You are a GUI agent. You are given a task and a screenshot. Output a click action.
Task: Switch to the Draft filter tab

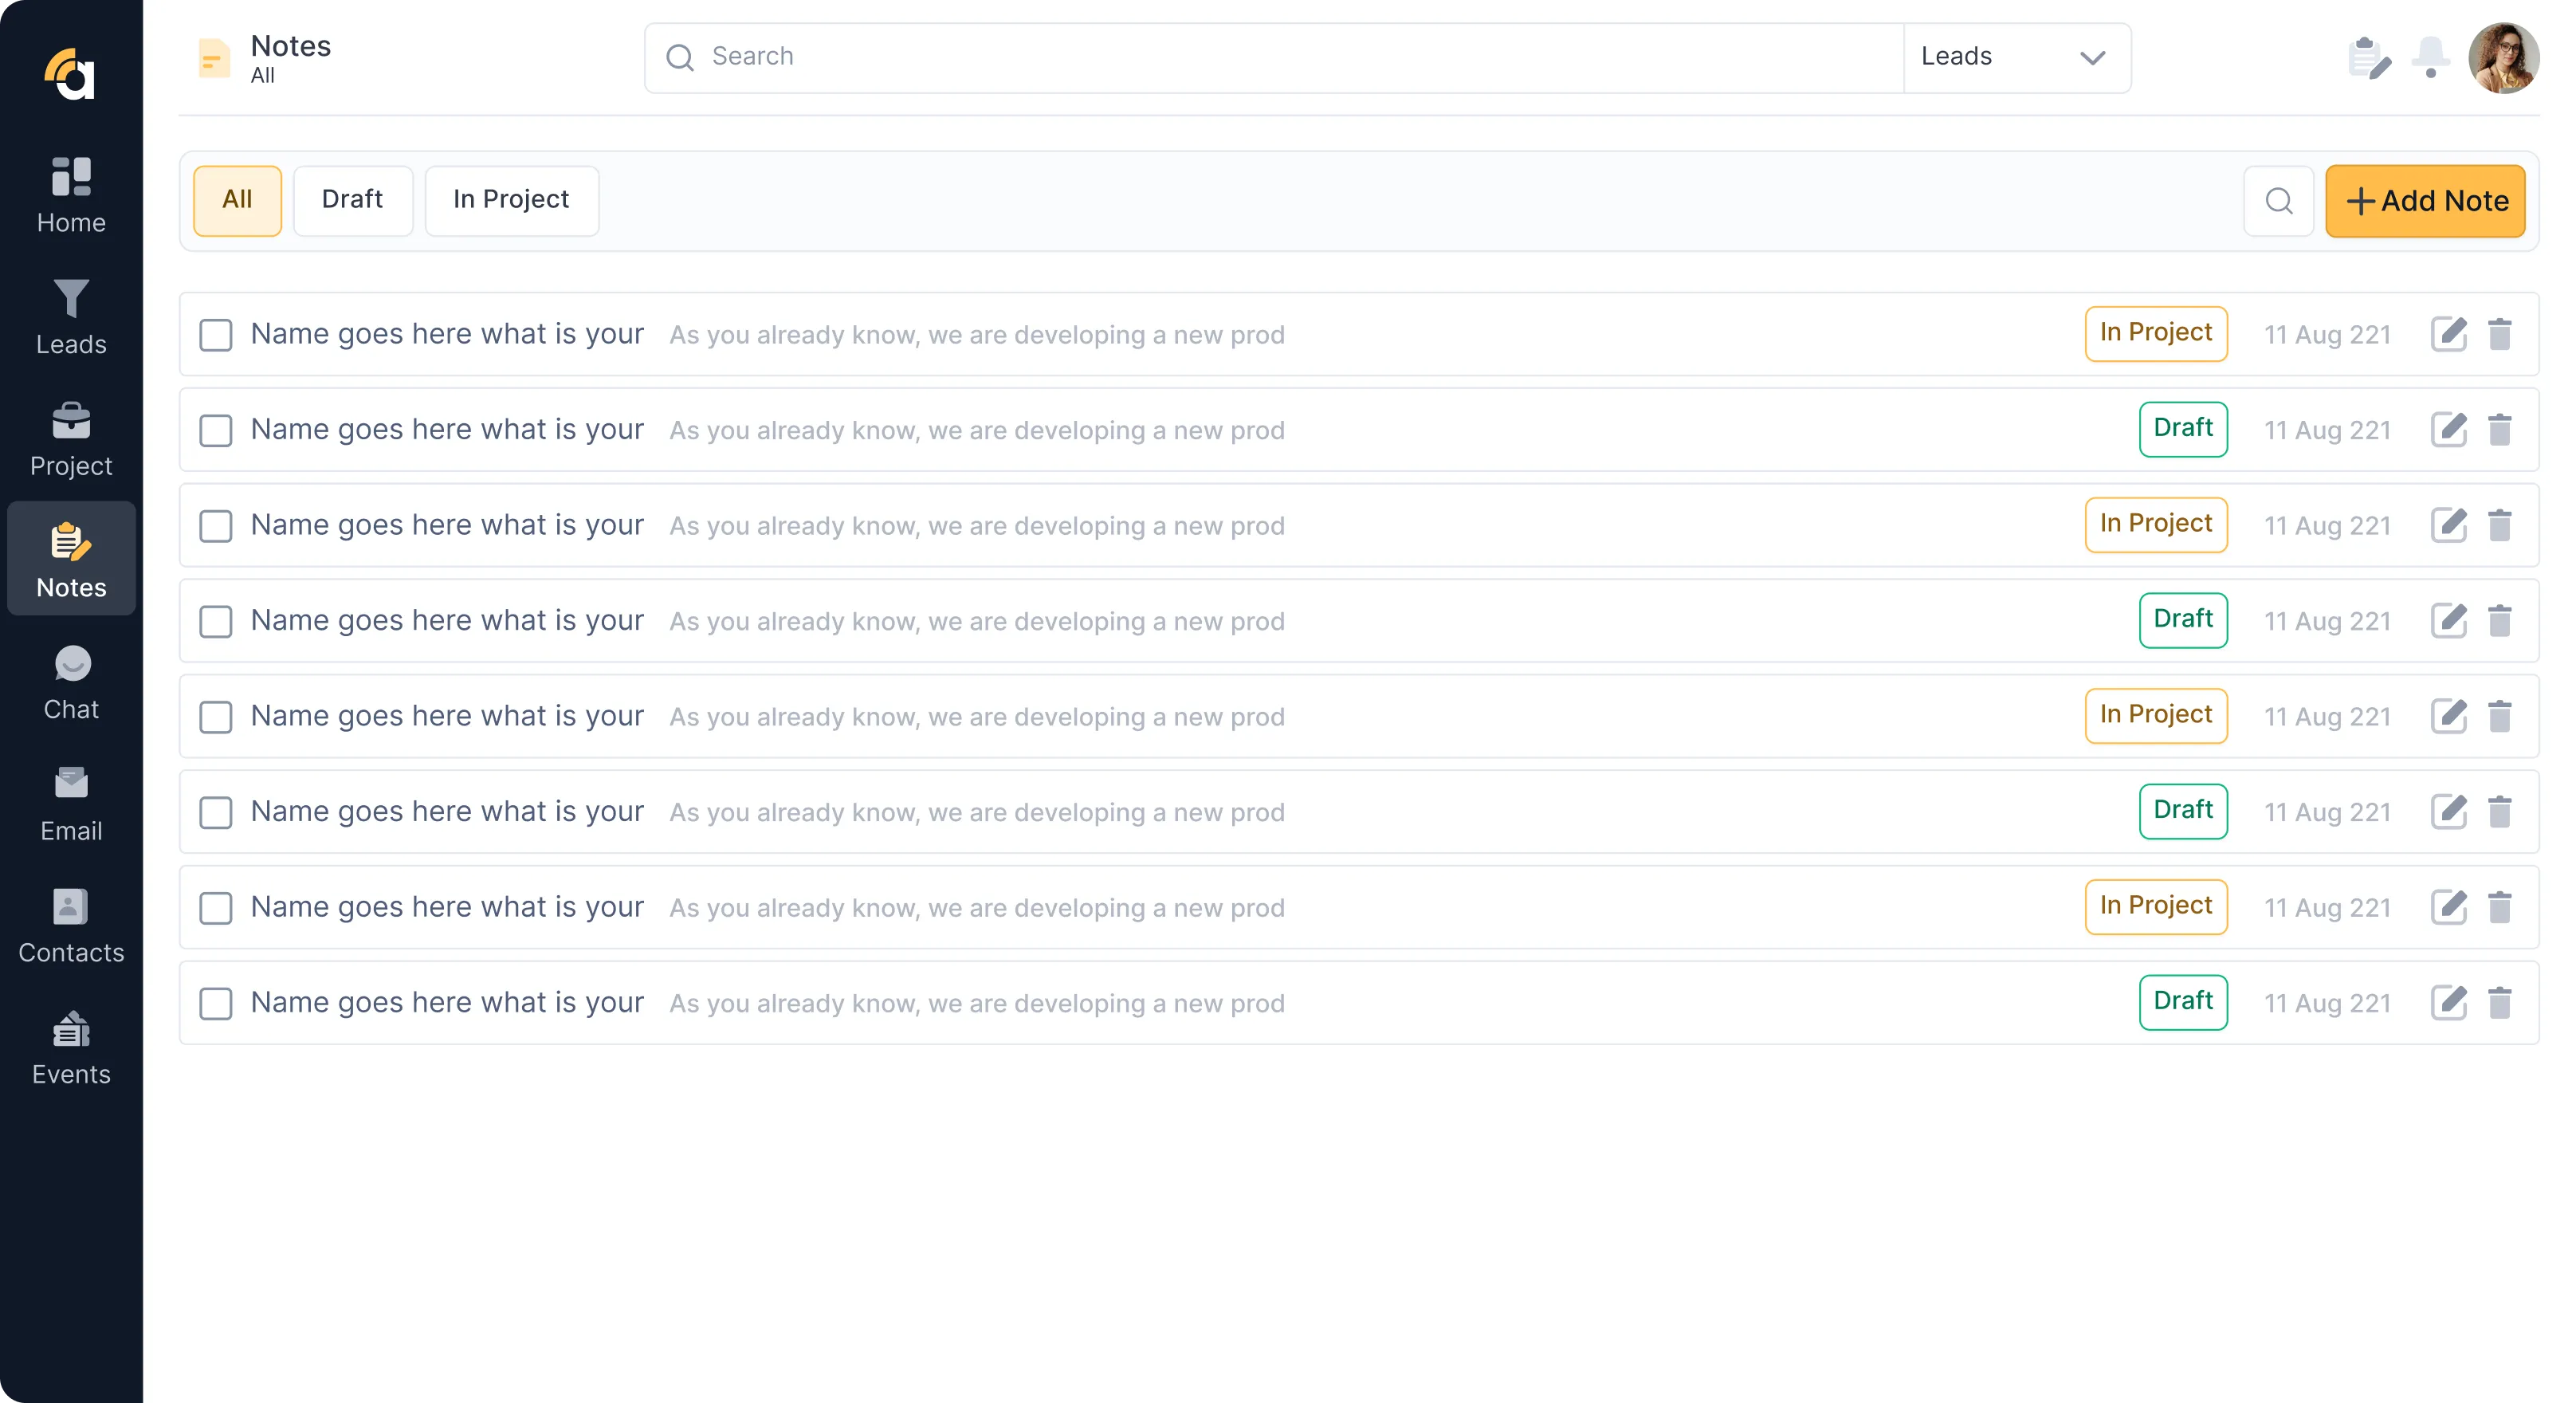coord(352,201)
